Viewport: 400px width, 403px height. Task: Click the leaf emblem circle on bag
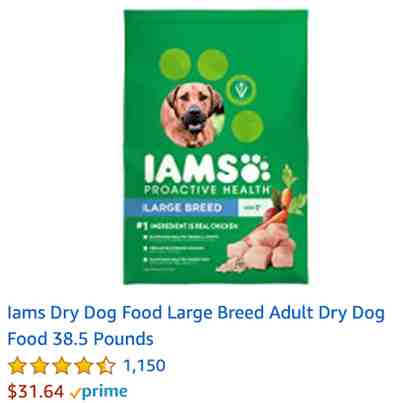(241, 90)
